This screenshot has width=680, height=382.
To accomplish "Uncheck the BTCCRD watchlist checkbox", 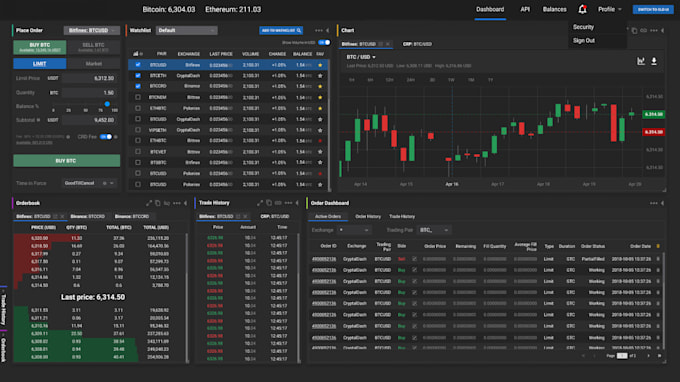I will coord(138,86).
